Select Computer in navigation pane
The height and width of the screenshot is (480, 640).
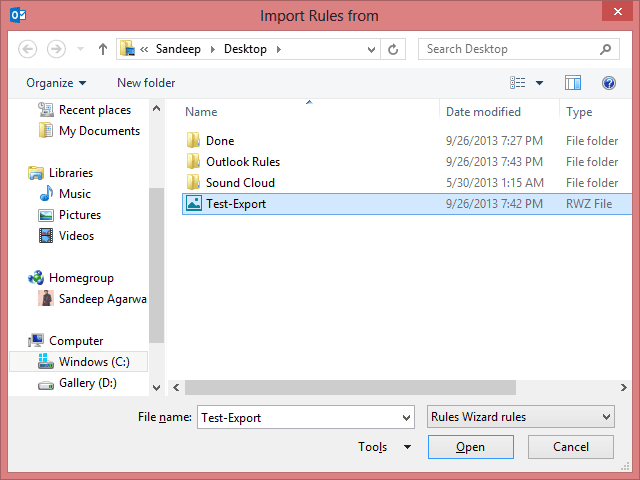click(x=66, y=340)
